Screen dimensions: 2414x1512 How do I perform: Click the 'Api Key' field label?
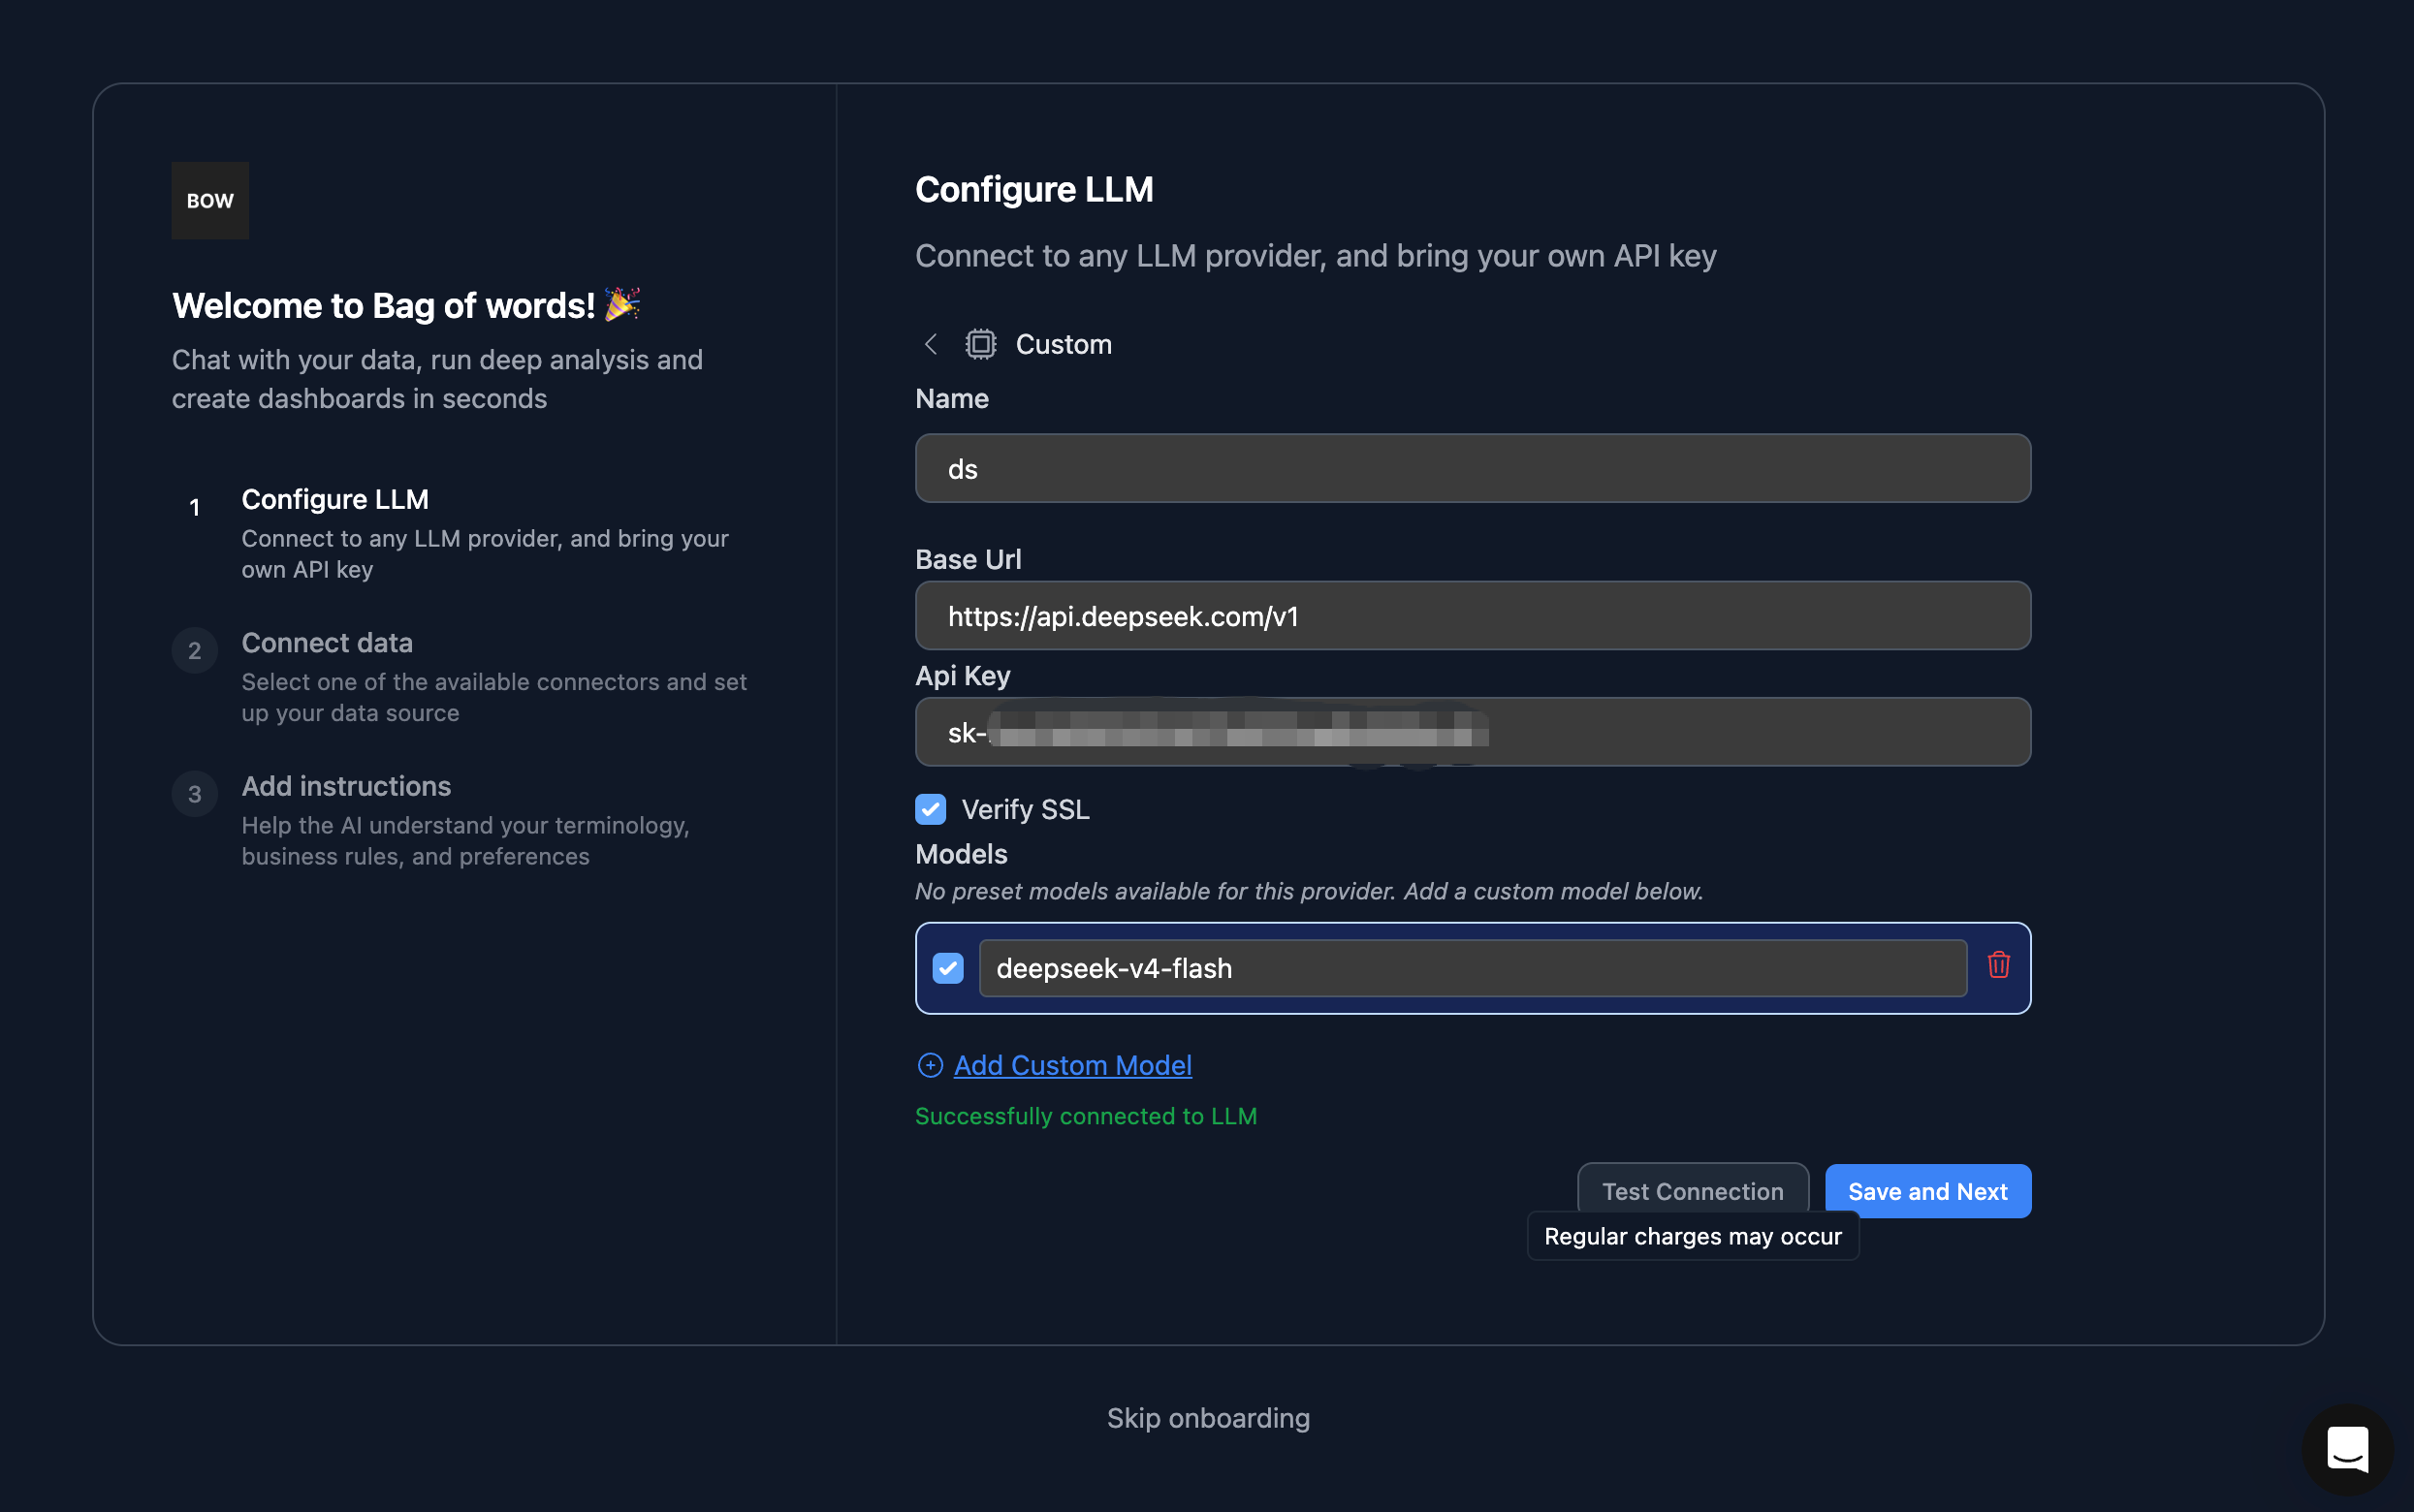coord(962,676)
